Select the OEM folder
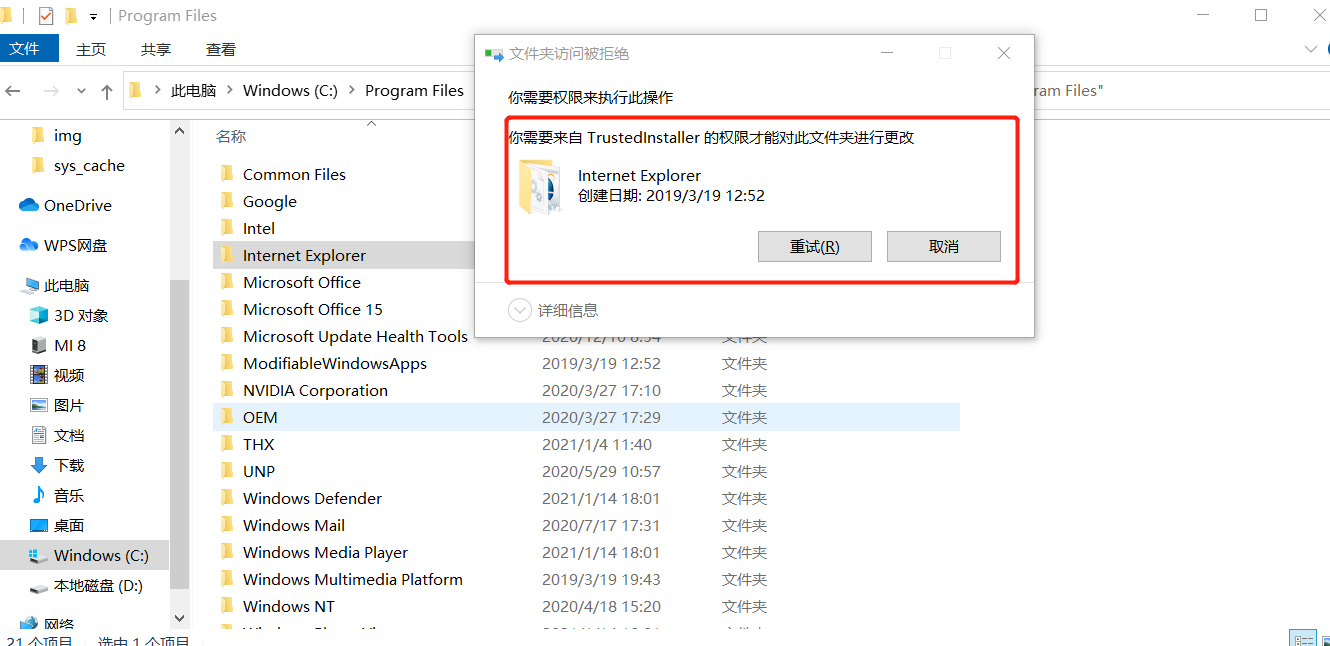Image resolution: width=1330 pixels, height=646 pixels. 586,417
